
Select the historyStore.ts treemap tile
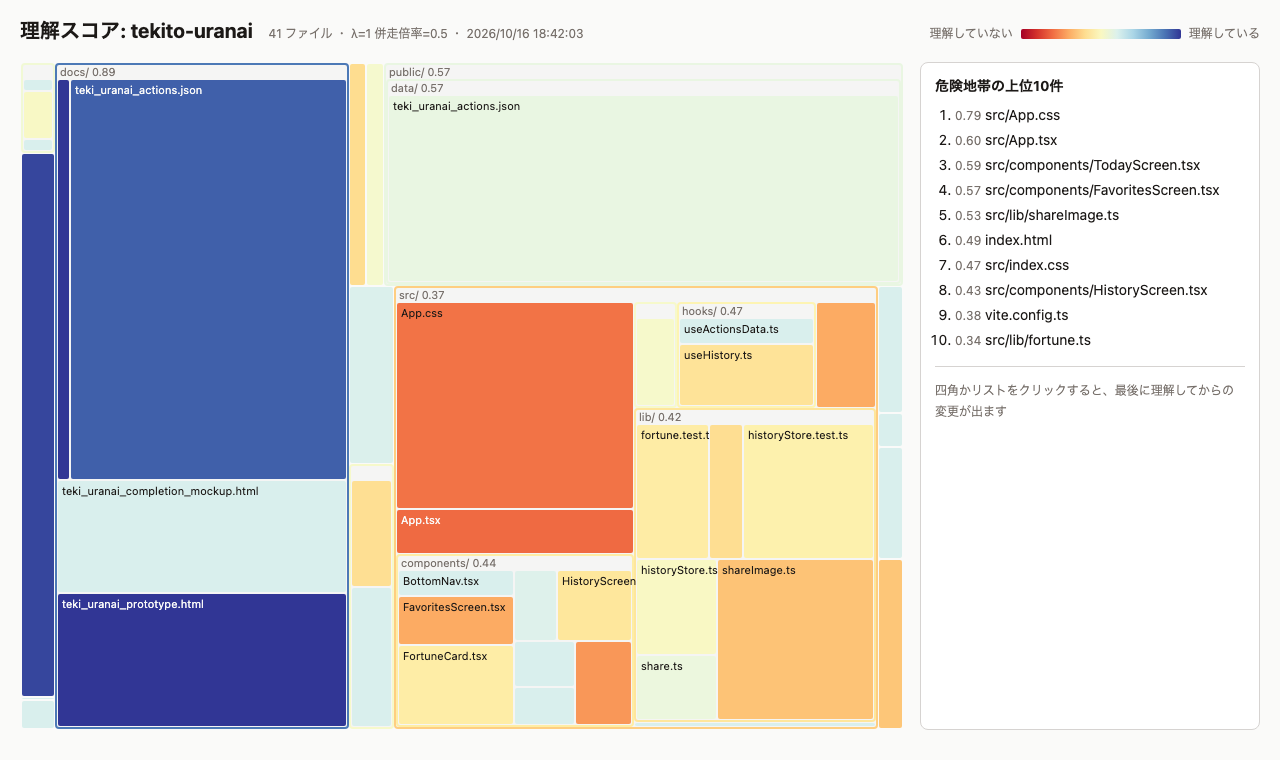pyautogui.click(x=677, y=606)
